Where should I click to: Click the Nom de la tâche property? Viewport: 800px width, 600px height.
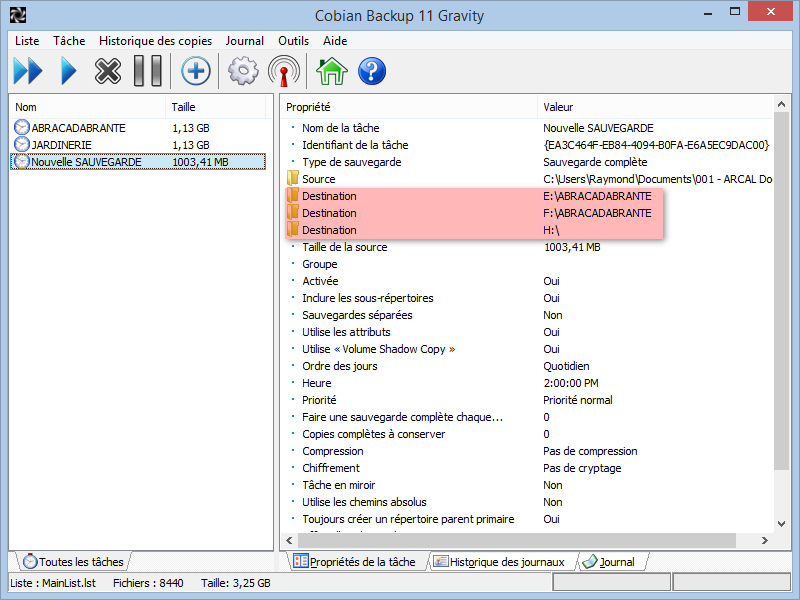[341, 128]
